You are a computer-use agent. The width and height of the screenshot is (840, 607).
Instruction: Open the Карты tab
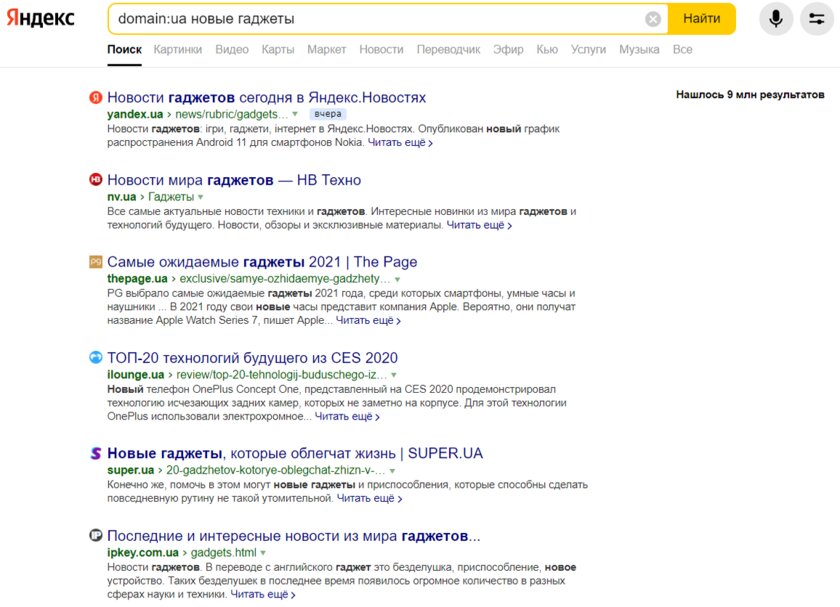coord(278,49)
